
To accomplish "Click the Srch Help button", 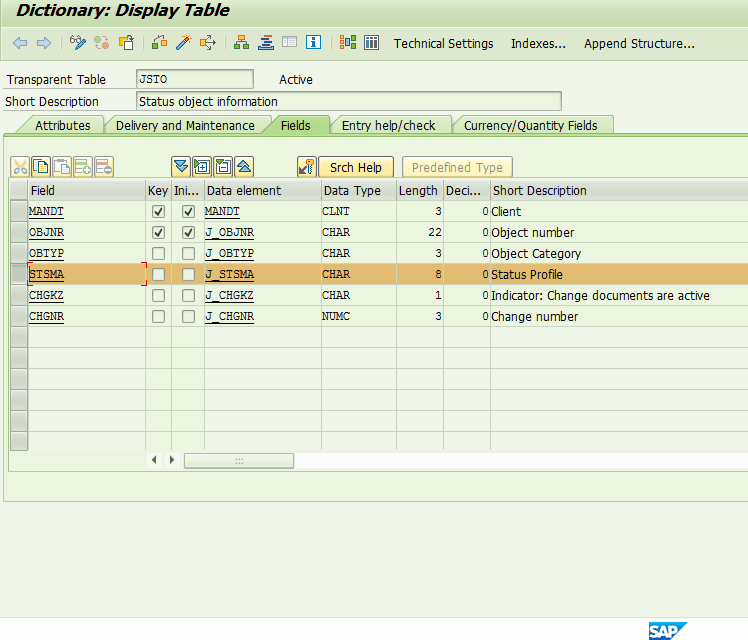I will [x=355, y=167].
